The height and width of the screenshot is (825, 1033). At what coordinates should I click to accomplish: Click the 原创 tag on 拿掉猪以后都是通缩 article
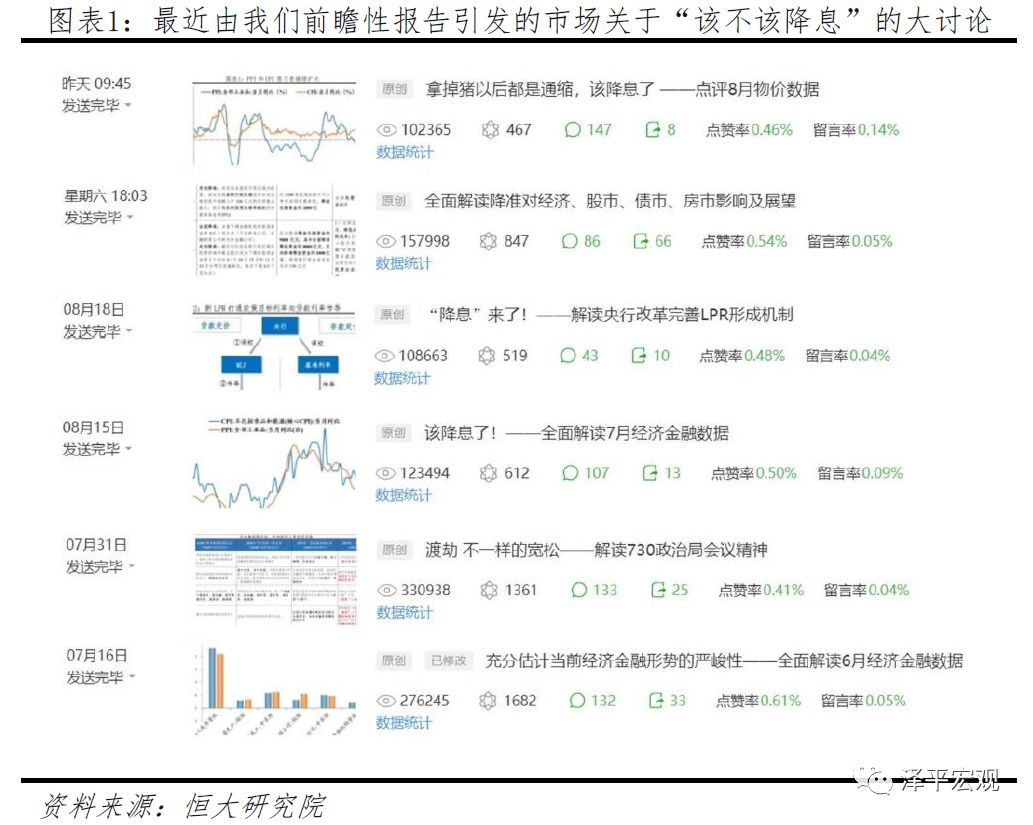tap(395, 89)
